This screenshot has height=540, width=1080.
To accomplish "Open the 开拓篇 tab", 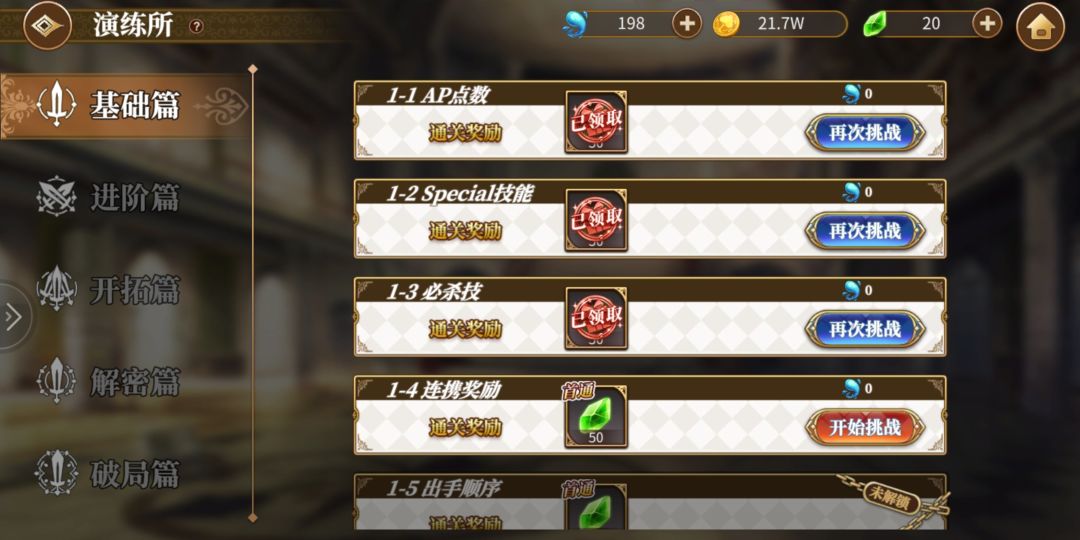I will click(x=107, y=291).
